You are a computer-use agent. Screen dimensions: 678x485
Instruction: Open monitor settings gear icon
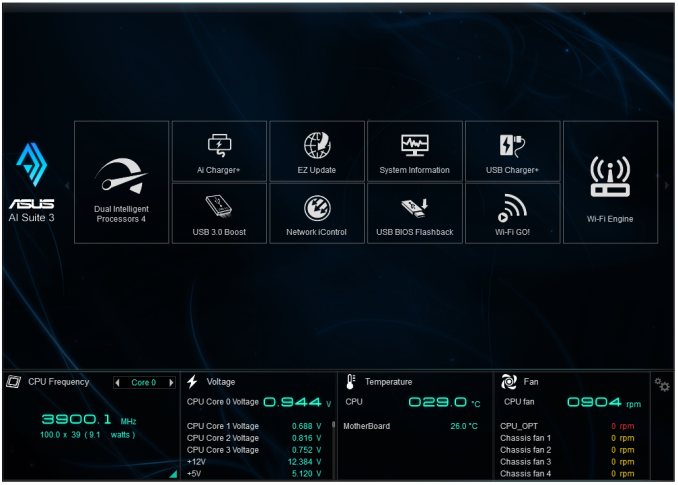pos(662,384)
